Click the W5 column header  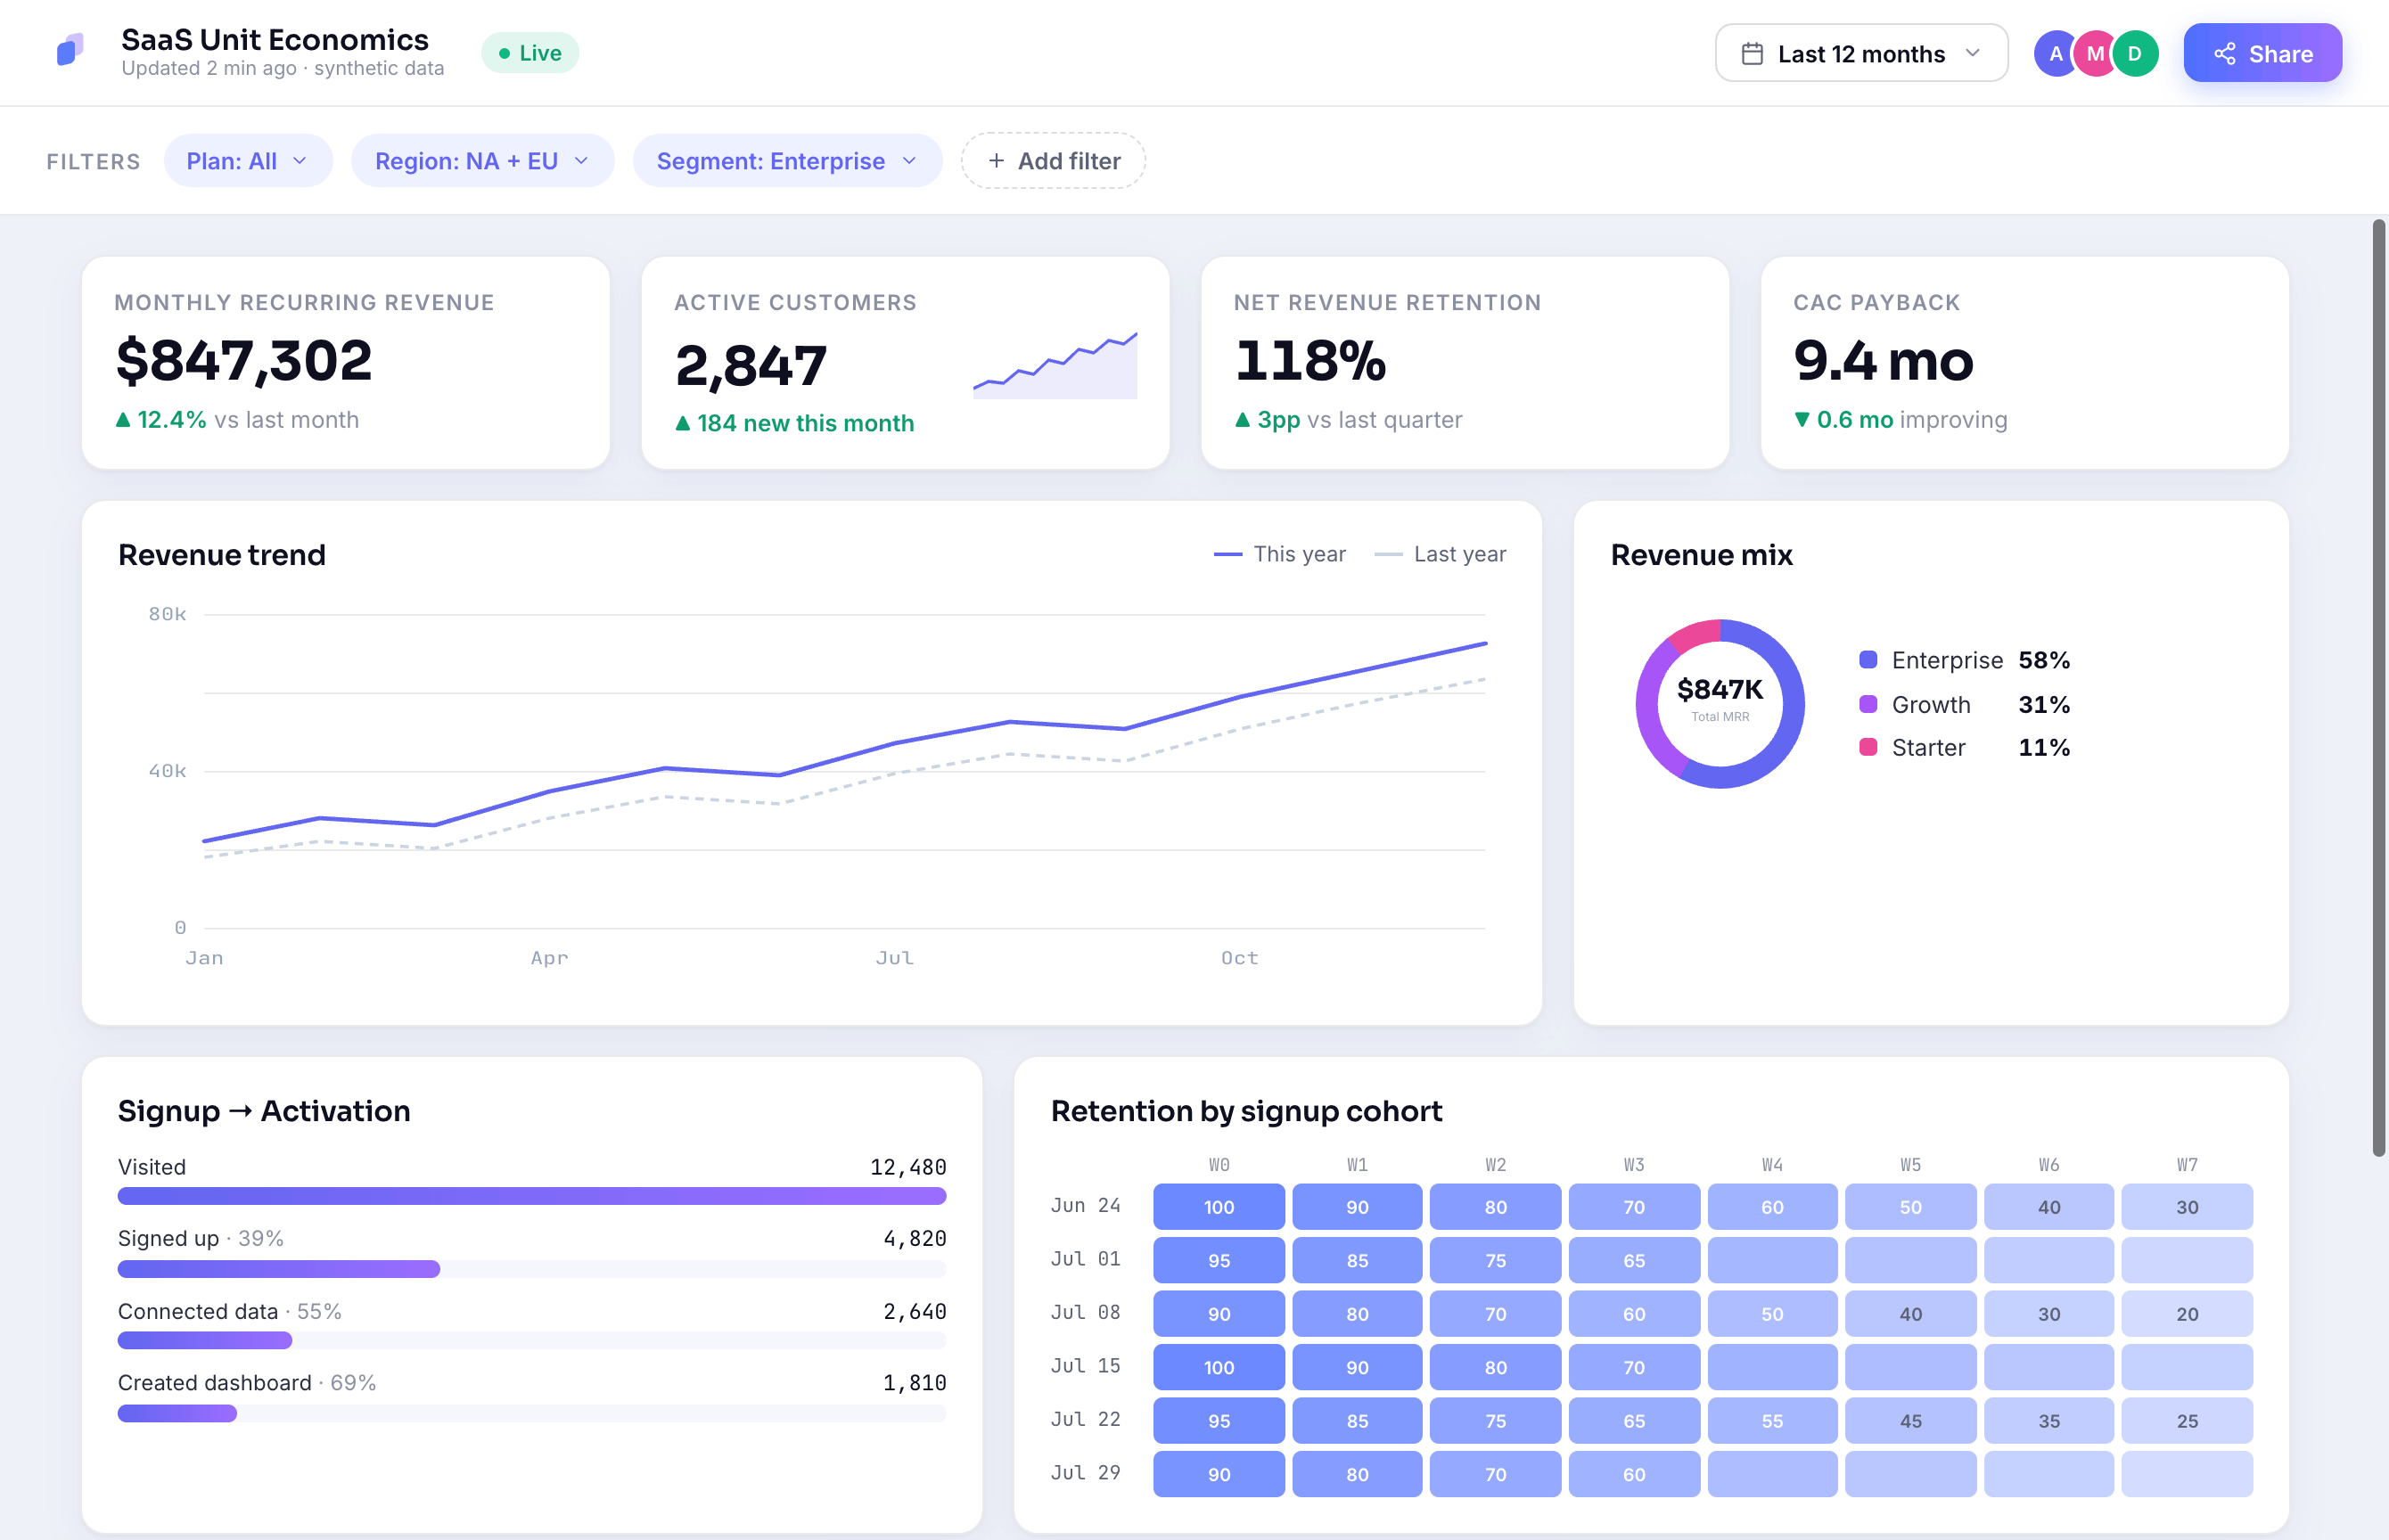(x=1910, y=1165)
